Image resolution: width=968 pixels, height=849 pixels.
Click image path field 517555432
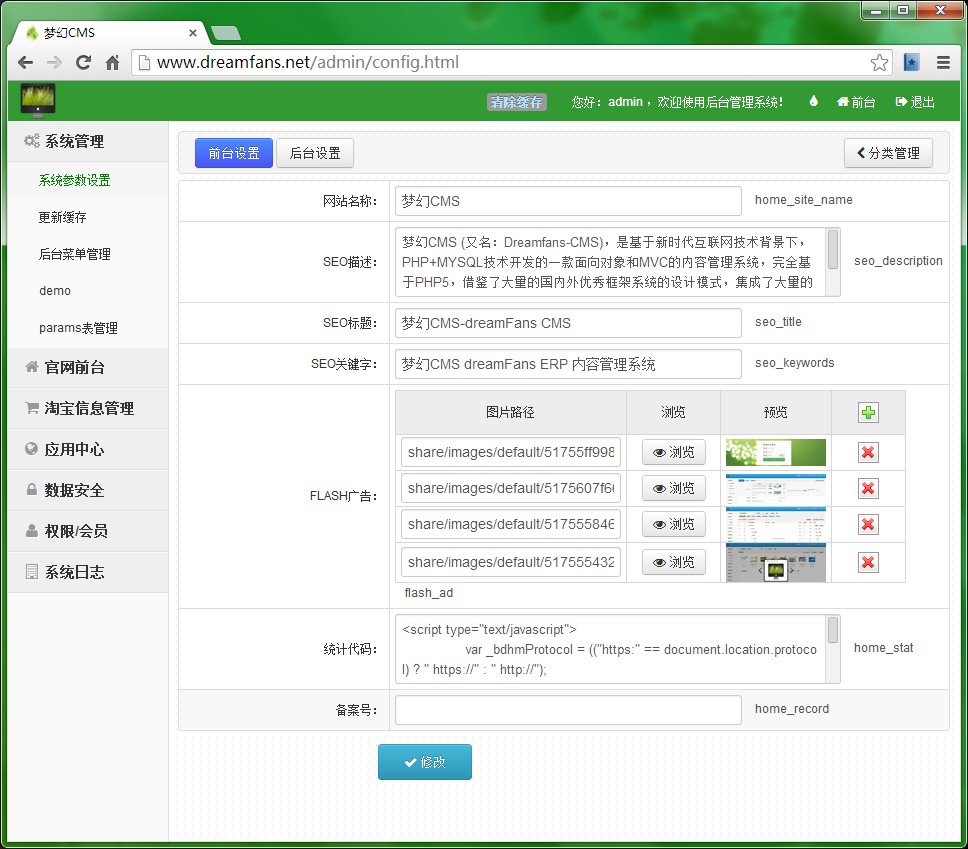coord(511,562)
